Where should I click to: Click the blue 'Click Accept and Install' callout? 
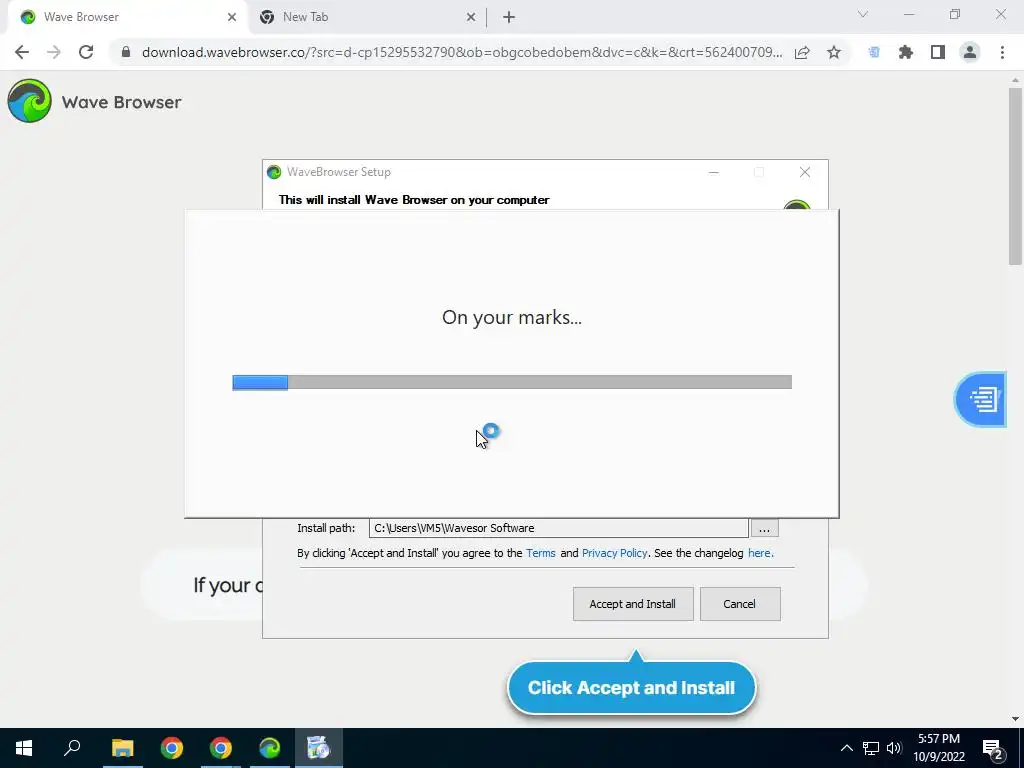(632, 688)
